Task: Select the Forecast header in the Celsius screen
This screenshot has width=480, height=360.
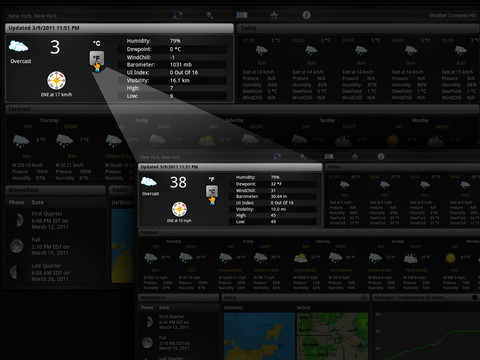Action: (x=242, y=109)
